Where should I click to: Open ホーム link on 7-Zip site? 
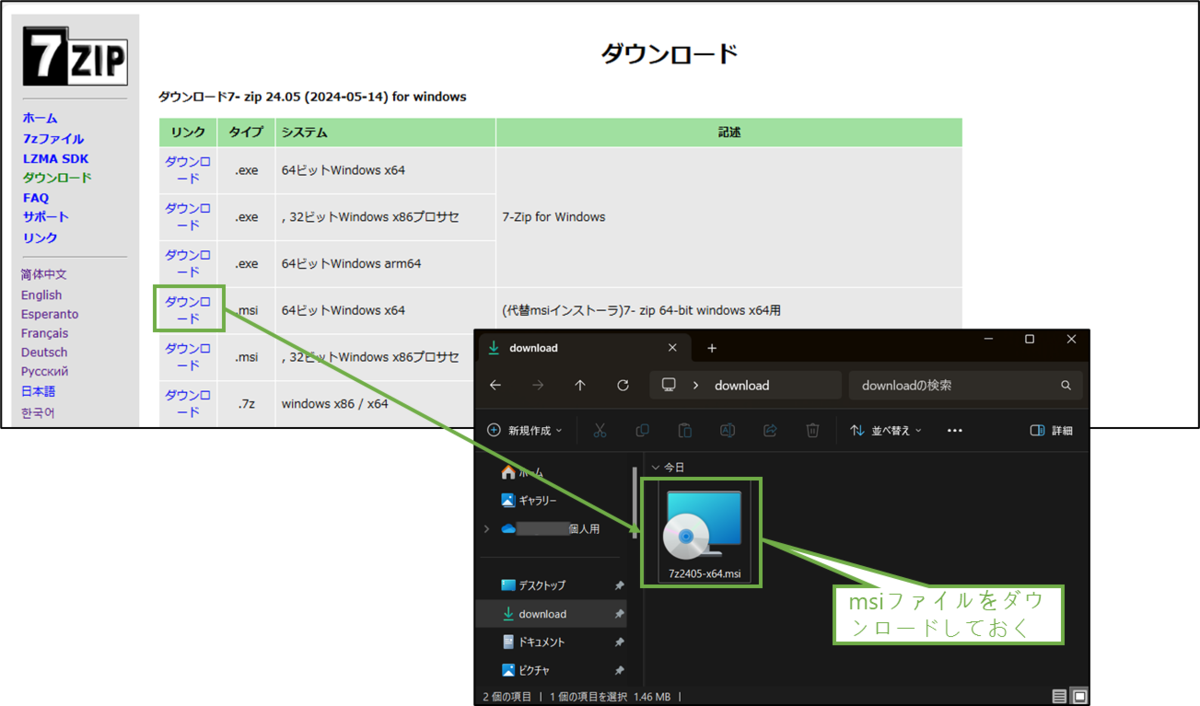[40, 118]
